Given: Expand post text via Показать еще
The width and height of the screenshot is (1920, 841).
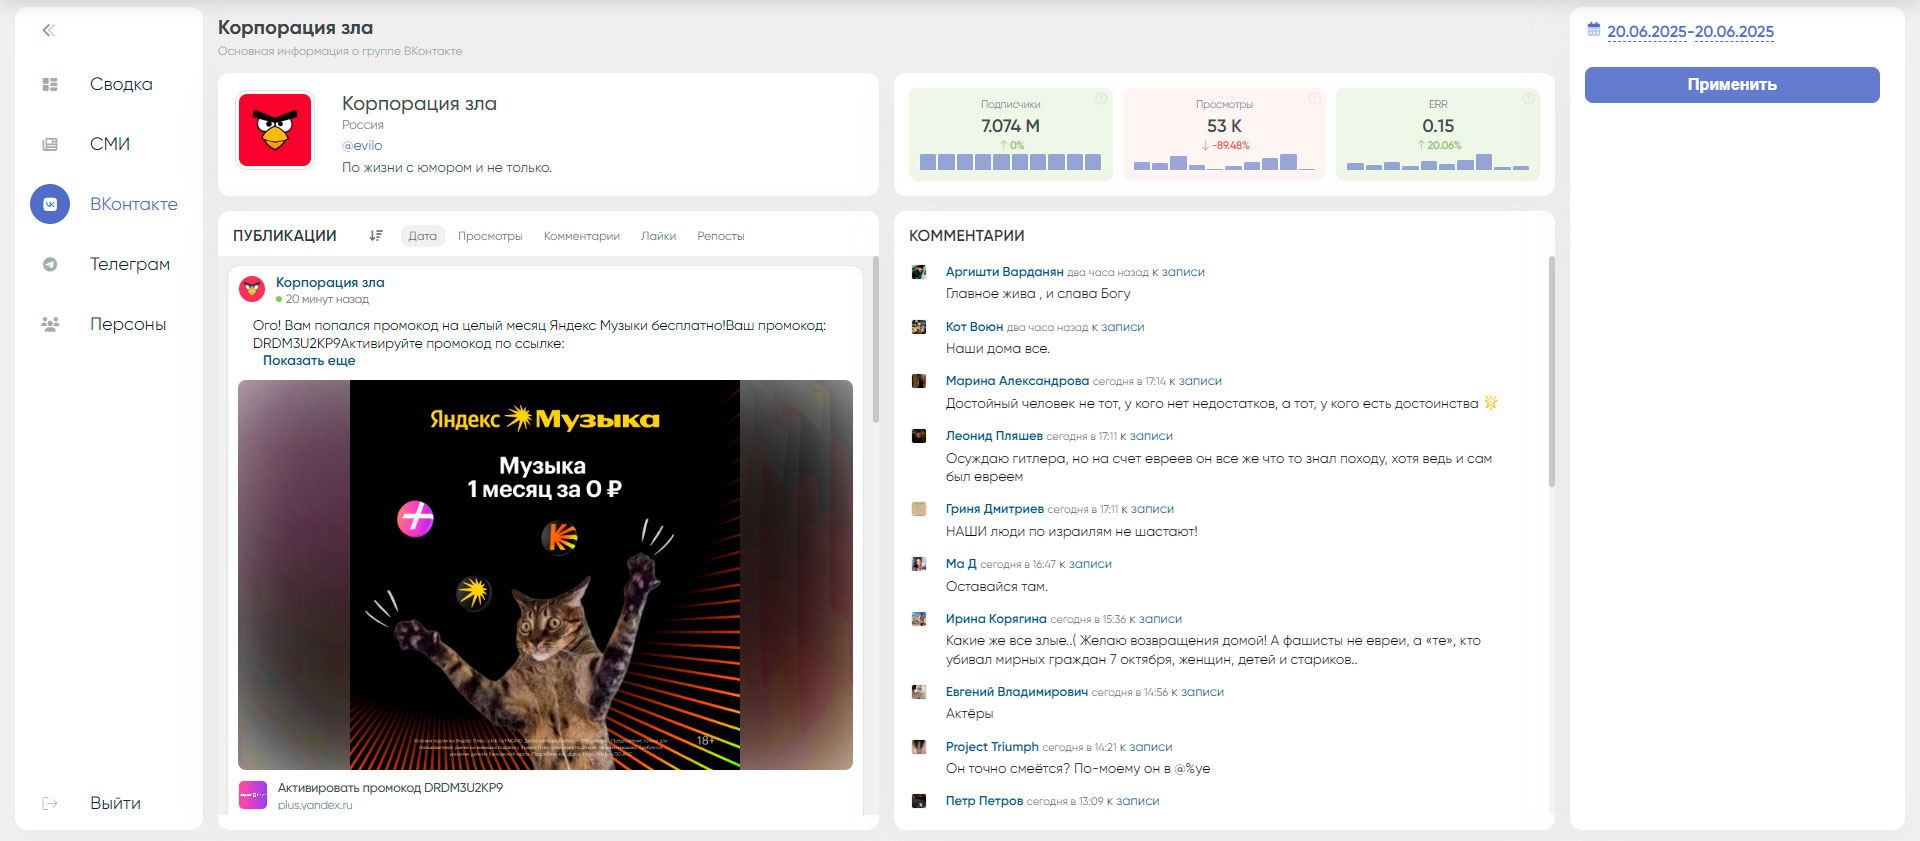Looking at the screenshot, I should click(x=309, y=361).
